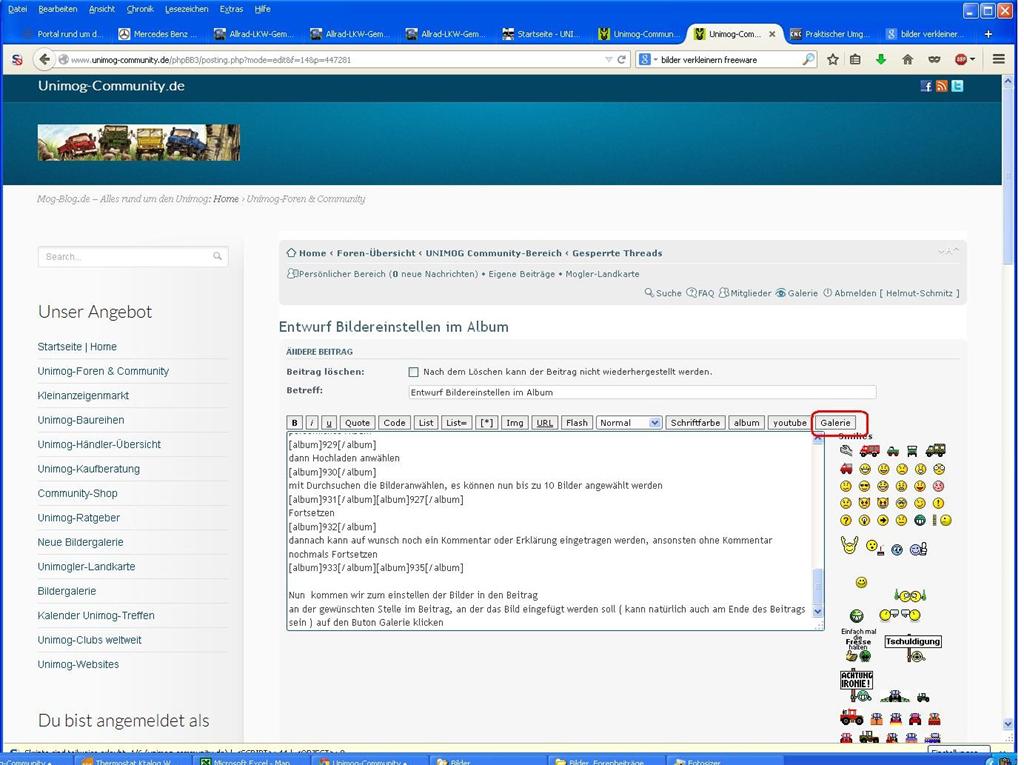
Task: Open the Lesezeichen menu
Action: [187, 9]
